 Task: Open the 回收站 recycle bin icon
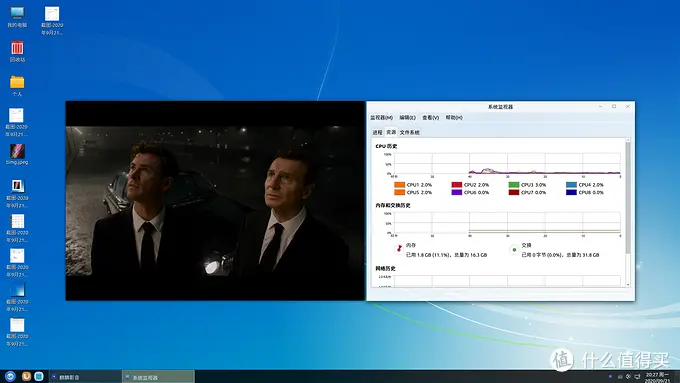tap(17, 51)
